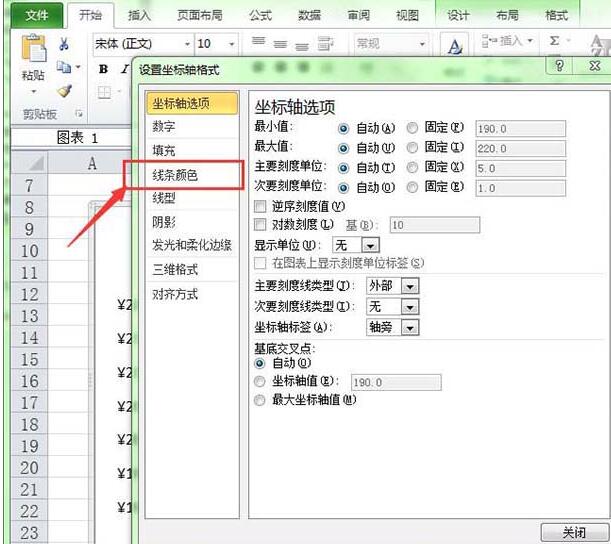Click column header A
This screenshot has width=611, height=544.
click(92, 163)
